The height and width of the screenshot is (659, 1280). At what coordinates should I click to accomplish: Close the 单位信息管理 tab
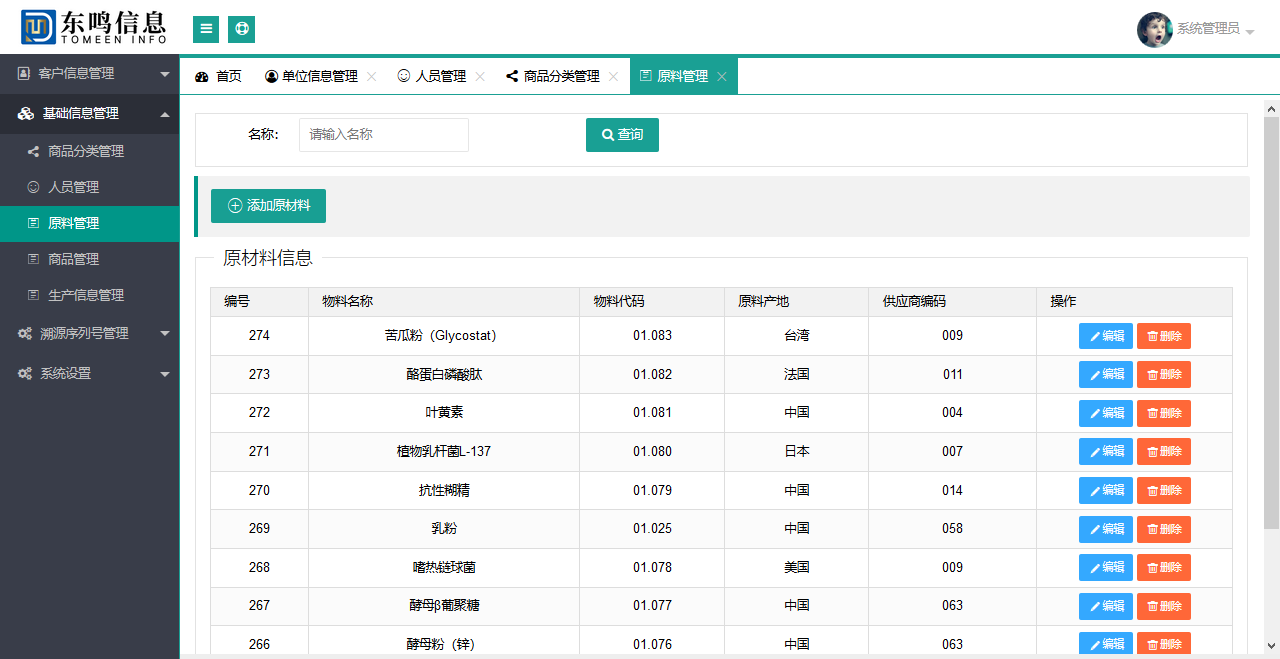[372, 77]
